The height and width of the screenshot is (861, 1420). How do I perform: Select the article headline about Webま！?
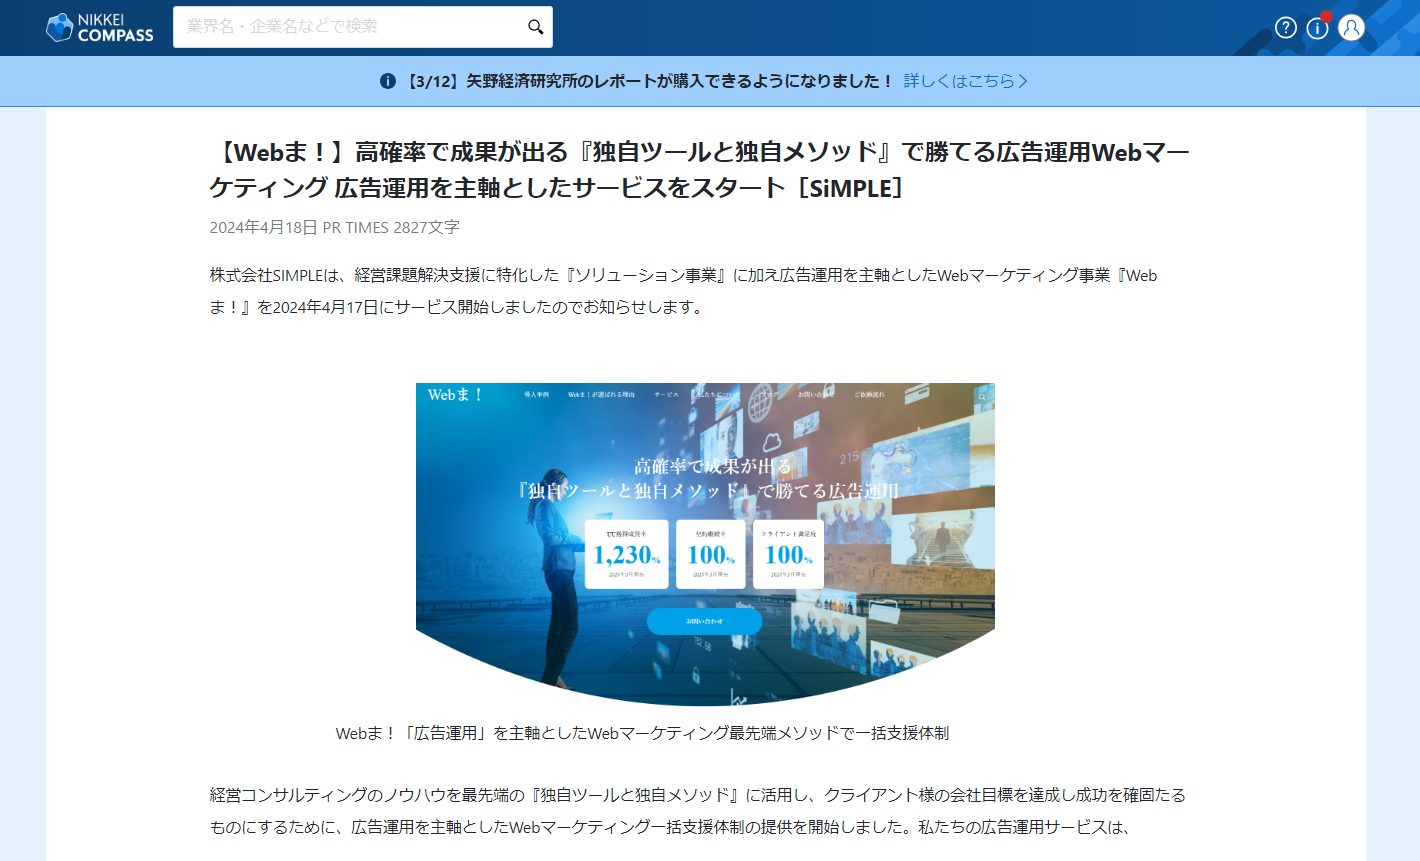click(x=699, y=170)
